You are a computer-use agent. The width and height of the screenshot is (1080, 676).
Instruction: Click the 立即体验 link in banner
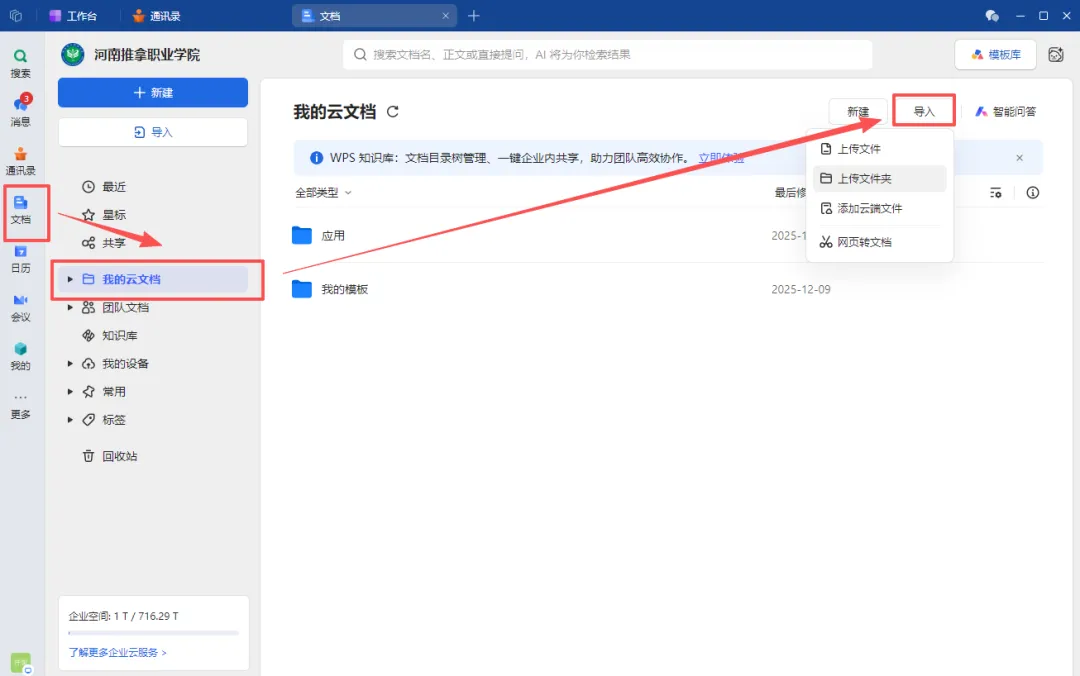[721, 158]
